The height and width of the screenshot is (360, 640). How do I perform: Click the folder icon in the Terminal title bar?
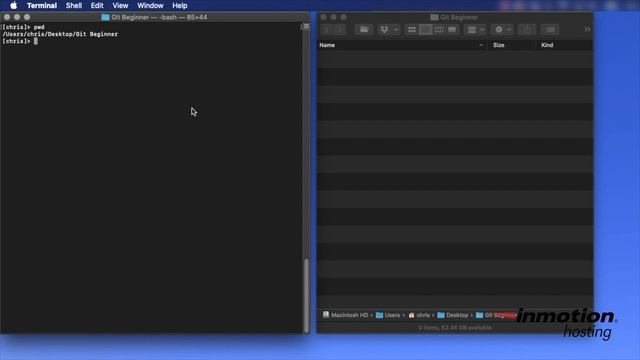(x=105, y=17)
